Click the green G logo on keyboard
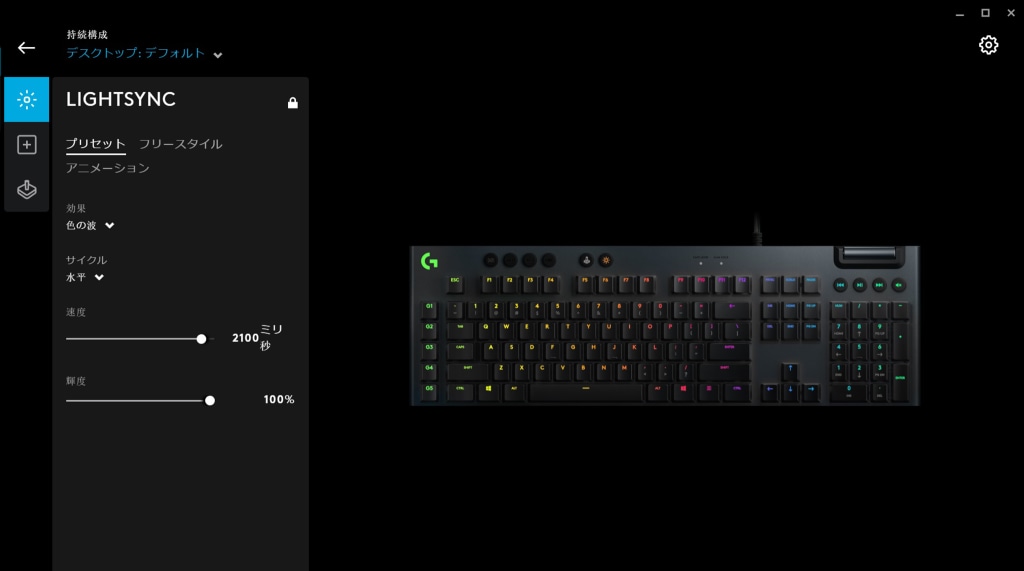1024x571 pixels. pos(429,261)
